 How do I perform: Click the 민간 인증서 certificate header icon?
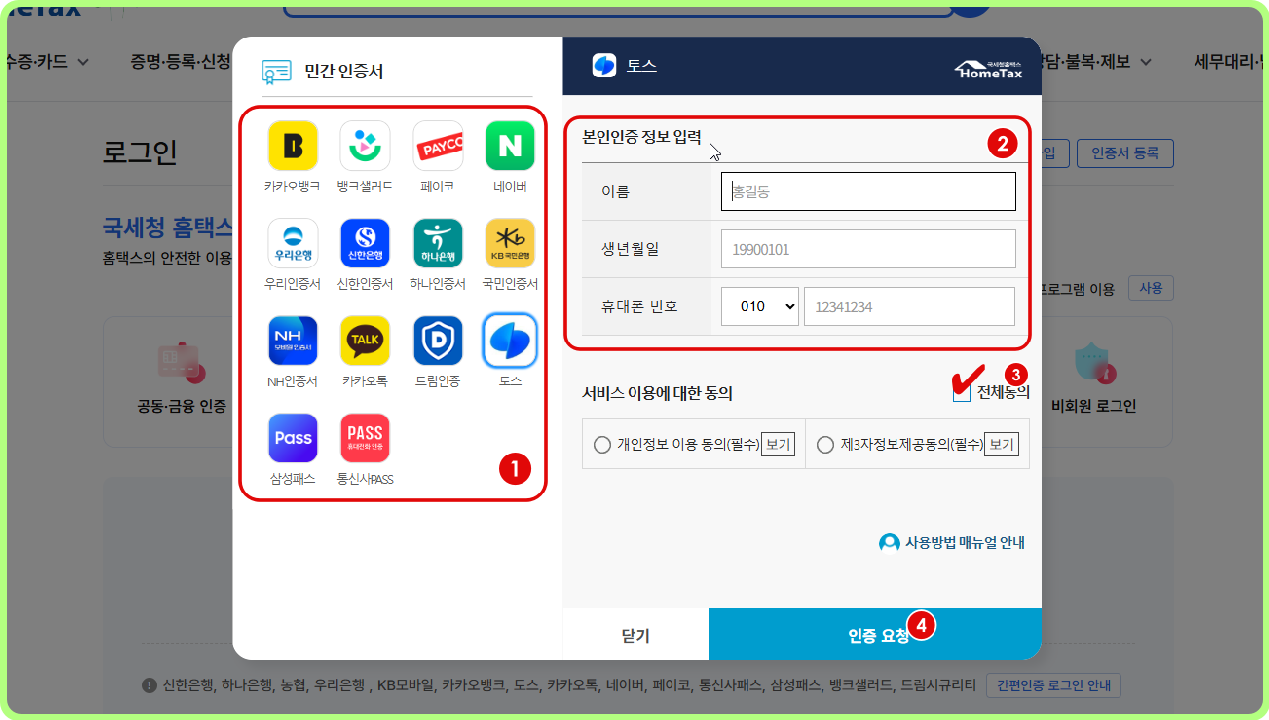276,71
